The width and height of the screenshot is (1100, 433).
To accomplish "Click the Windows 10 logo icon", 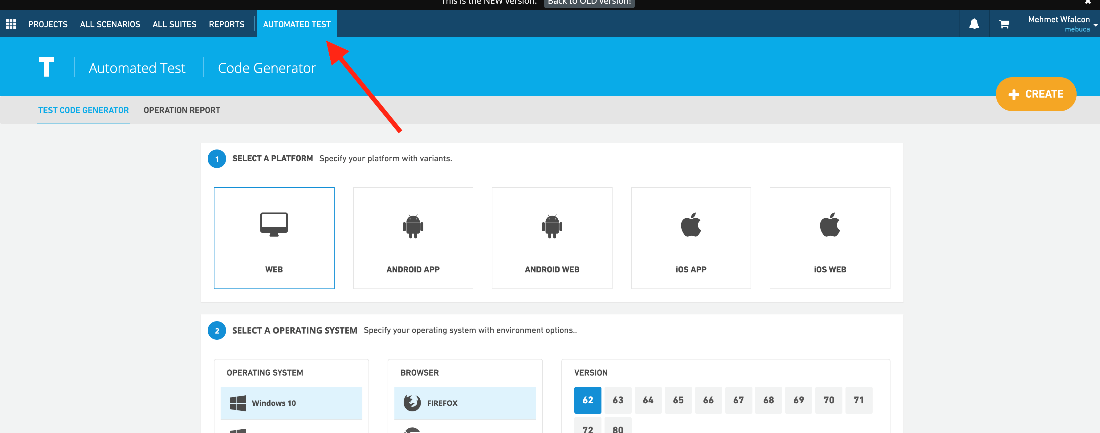I will point(238,403).
